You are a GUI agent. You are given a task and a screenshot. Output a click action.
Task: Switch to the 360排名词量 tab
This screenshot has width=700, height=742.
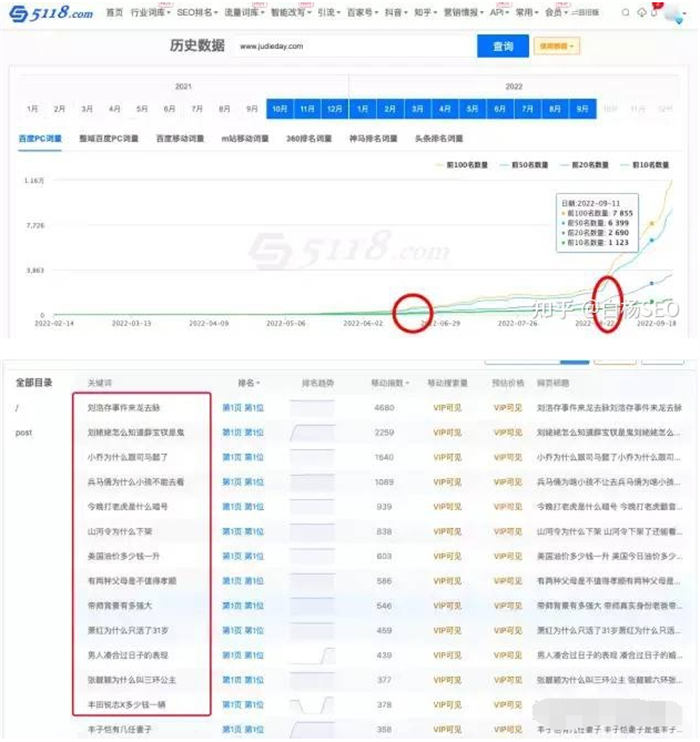click(x=309, y=139)
